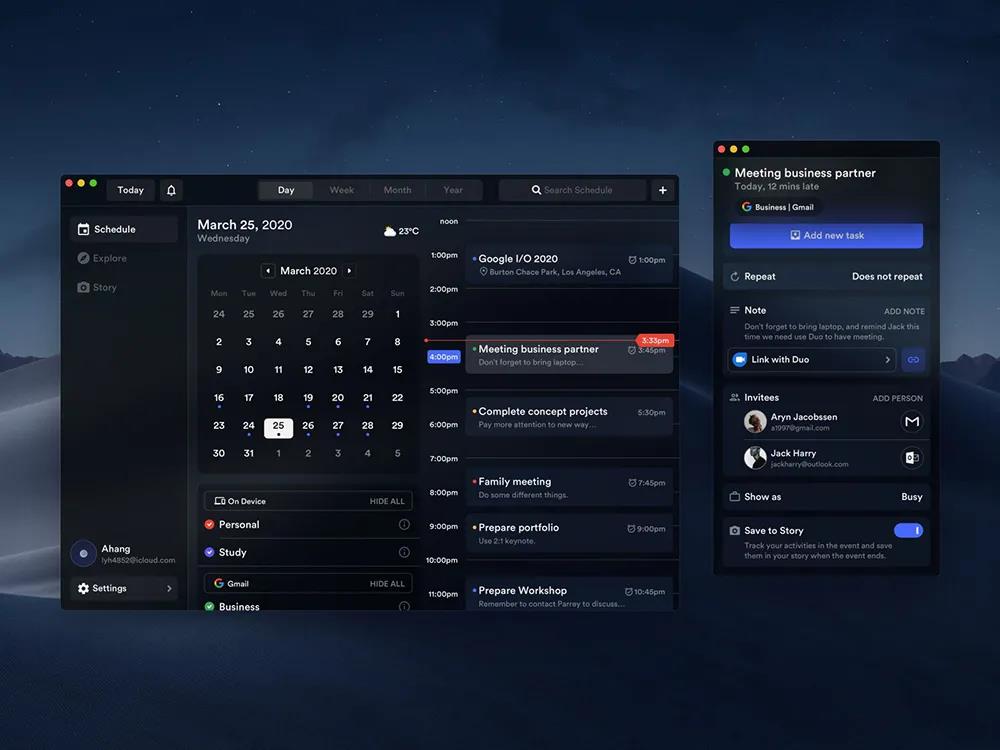Image resolution: width=1000 pixels, height=750 pixels.
Task: Open Story in the sidebar
Action: tap(97, 287)
